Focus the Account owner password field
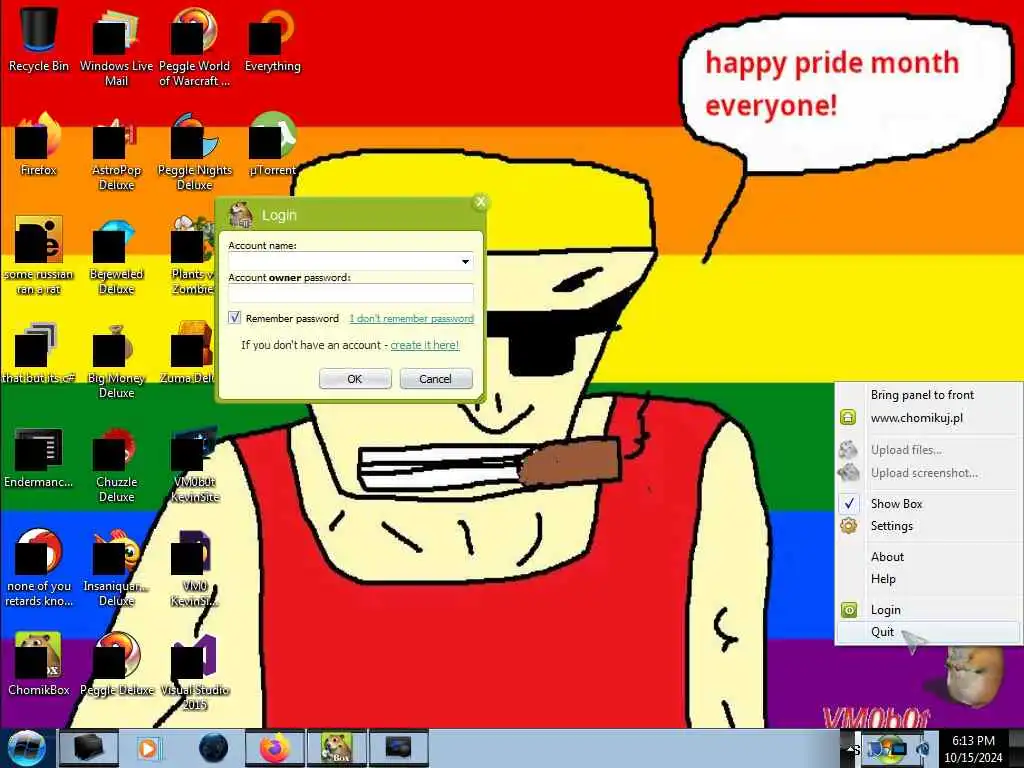The height and width of the screenshot is (768, 1024). [350, 293]
